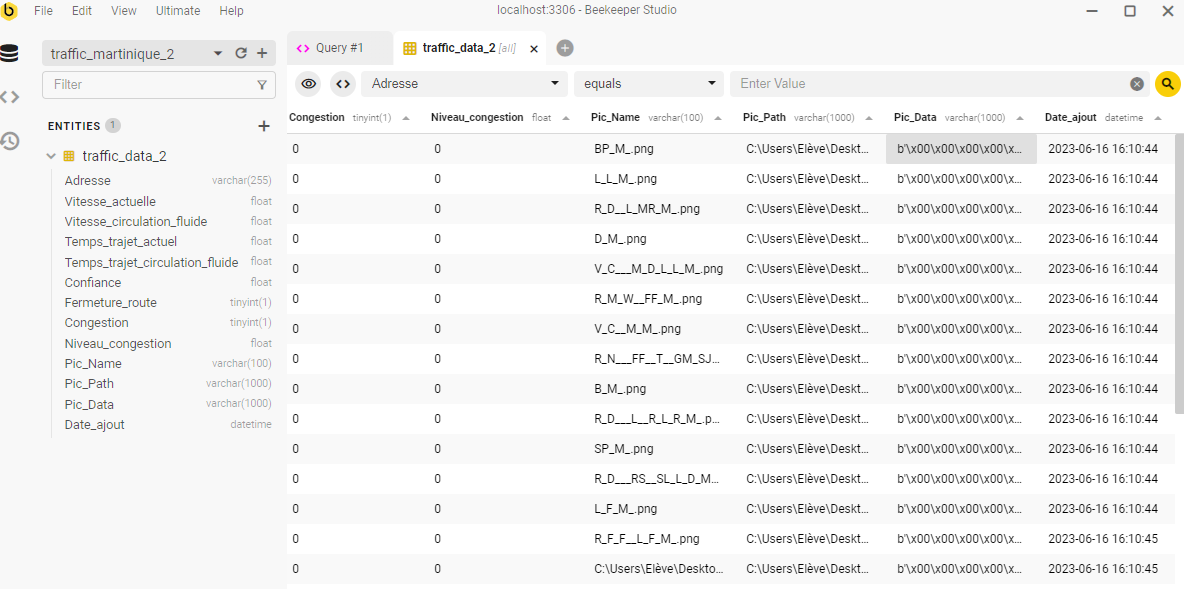Refresh the traffic_martinique_2 database

pyautogui.click(x=241, y=54)
